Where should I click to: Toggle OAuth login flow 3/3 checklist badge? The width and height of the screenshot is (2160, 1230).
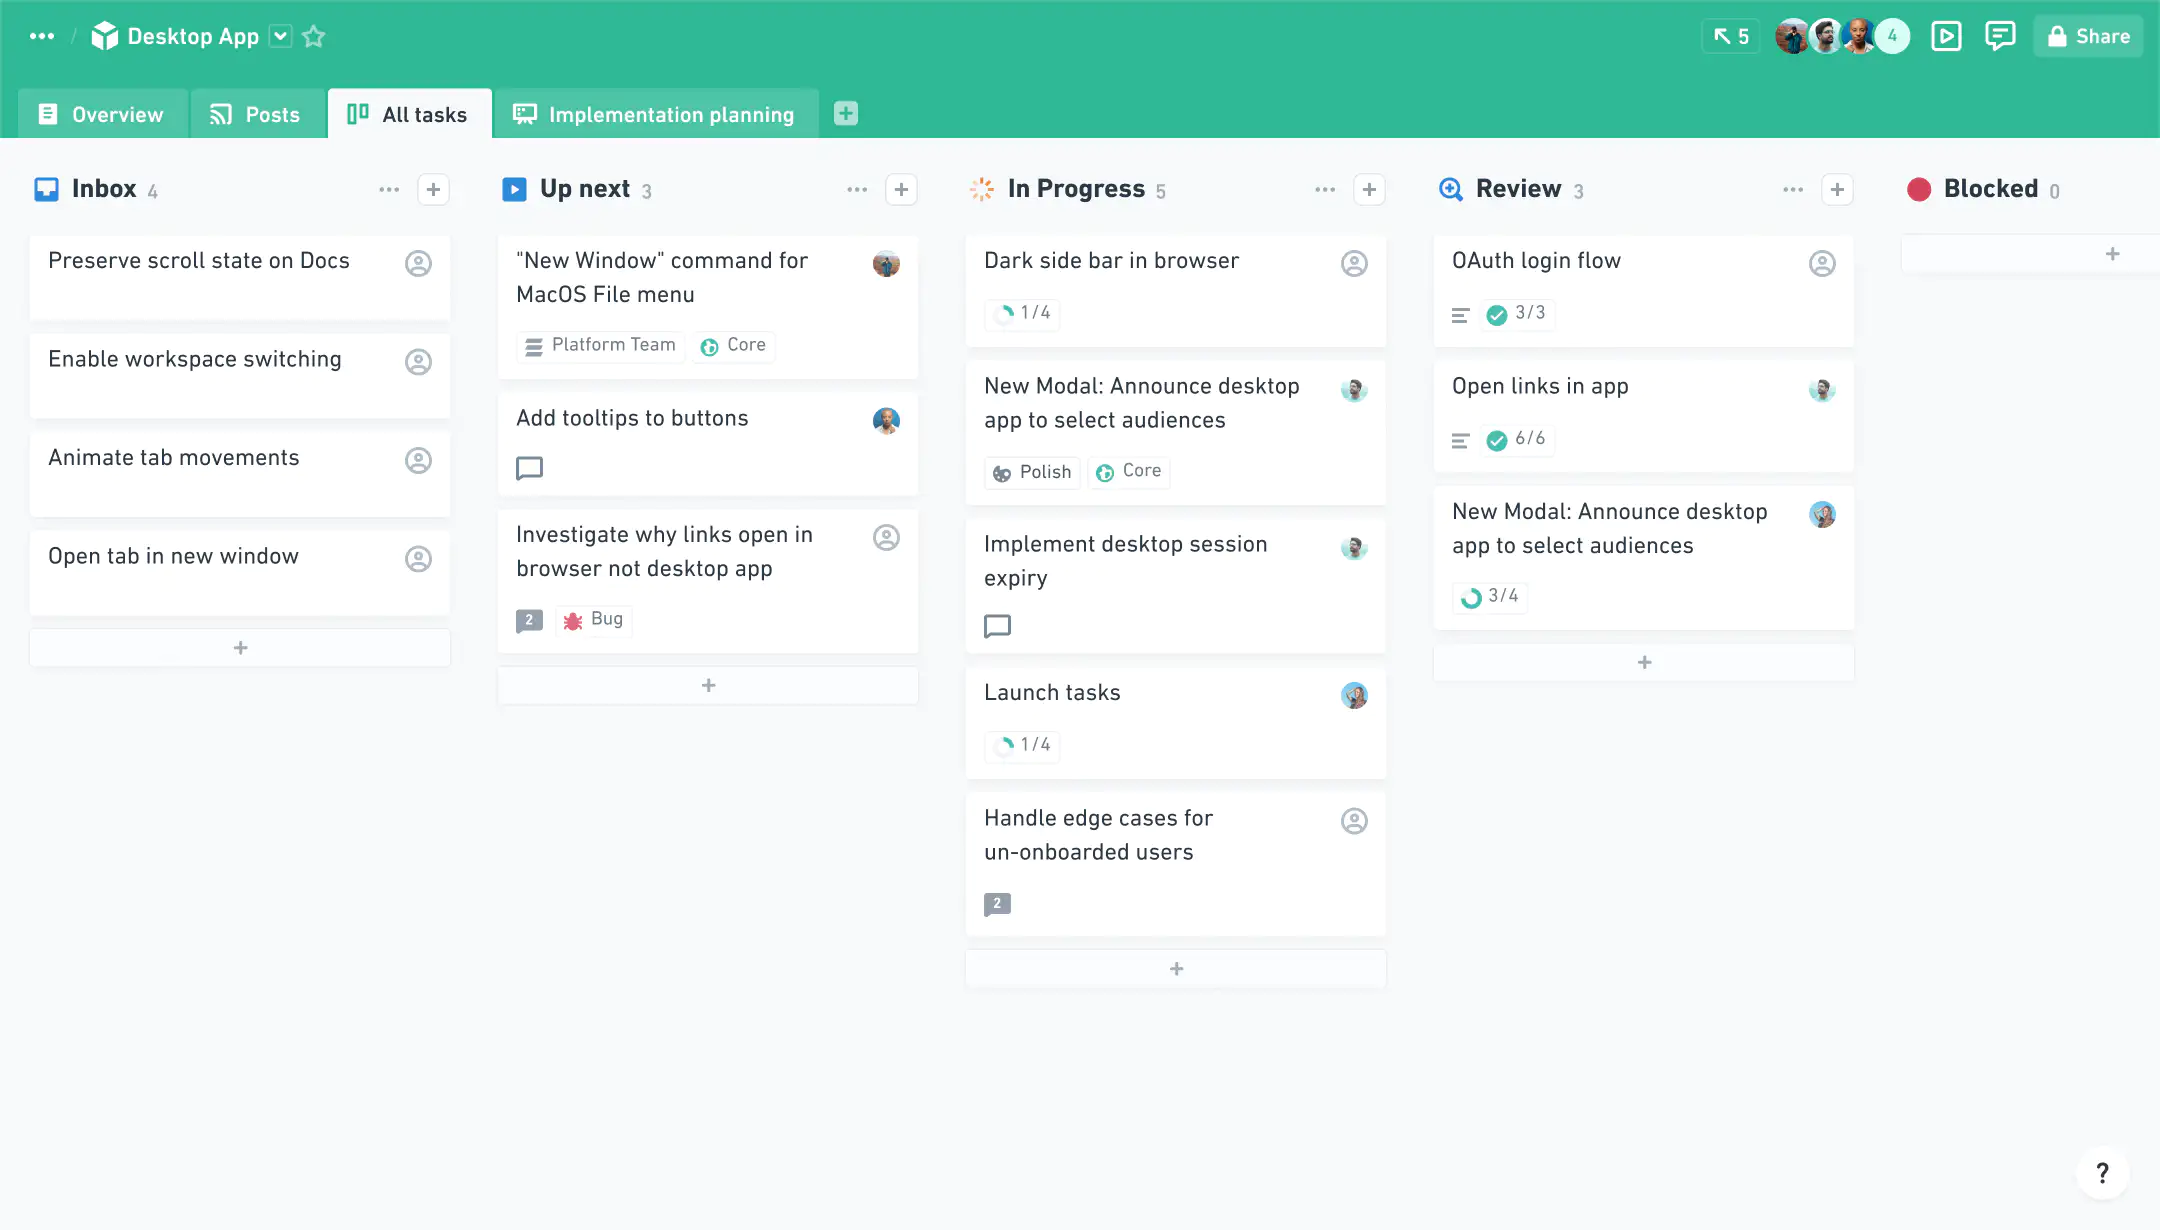click(1517, 314)
